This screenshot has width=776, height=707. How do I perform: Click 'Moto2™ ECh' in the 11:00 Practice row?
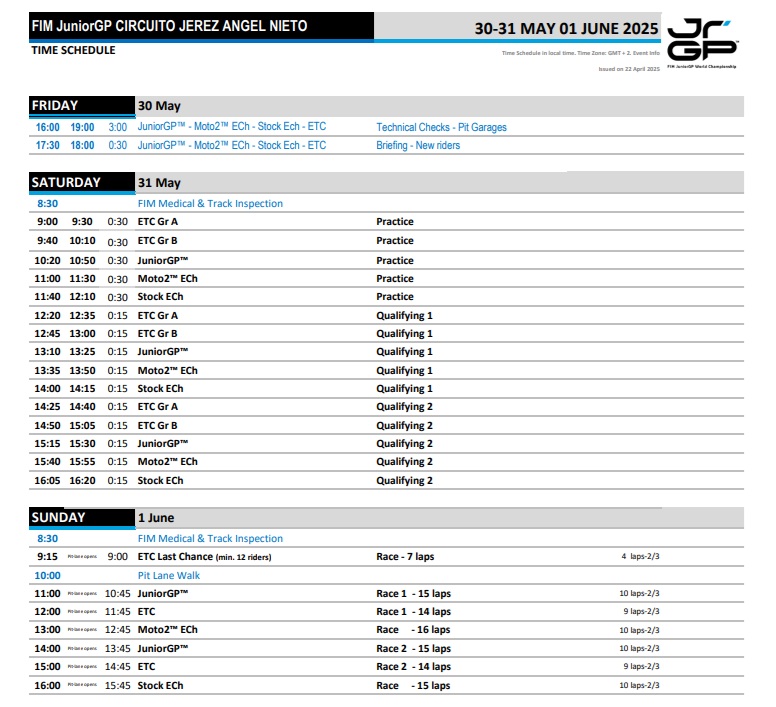pyautogui.click(x=167, y=279)
